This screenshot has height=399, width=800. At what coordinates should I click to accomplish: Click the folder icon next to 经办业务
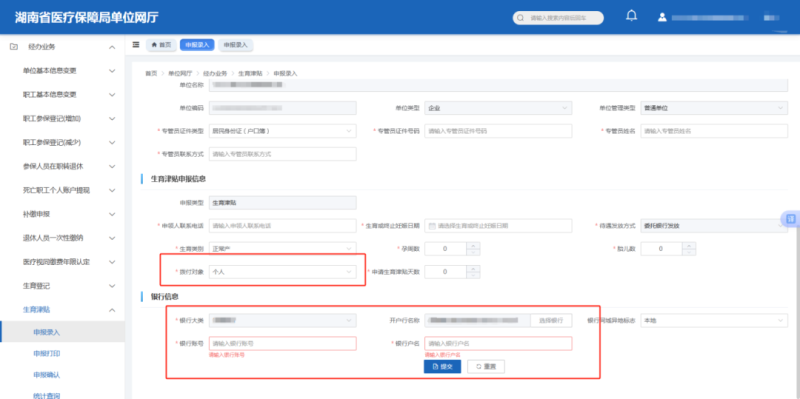tap(14, 47)
